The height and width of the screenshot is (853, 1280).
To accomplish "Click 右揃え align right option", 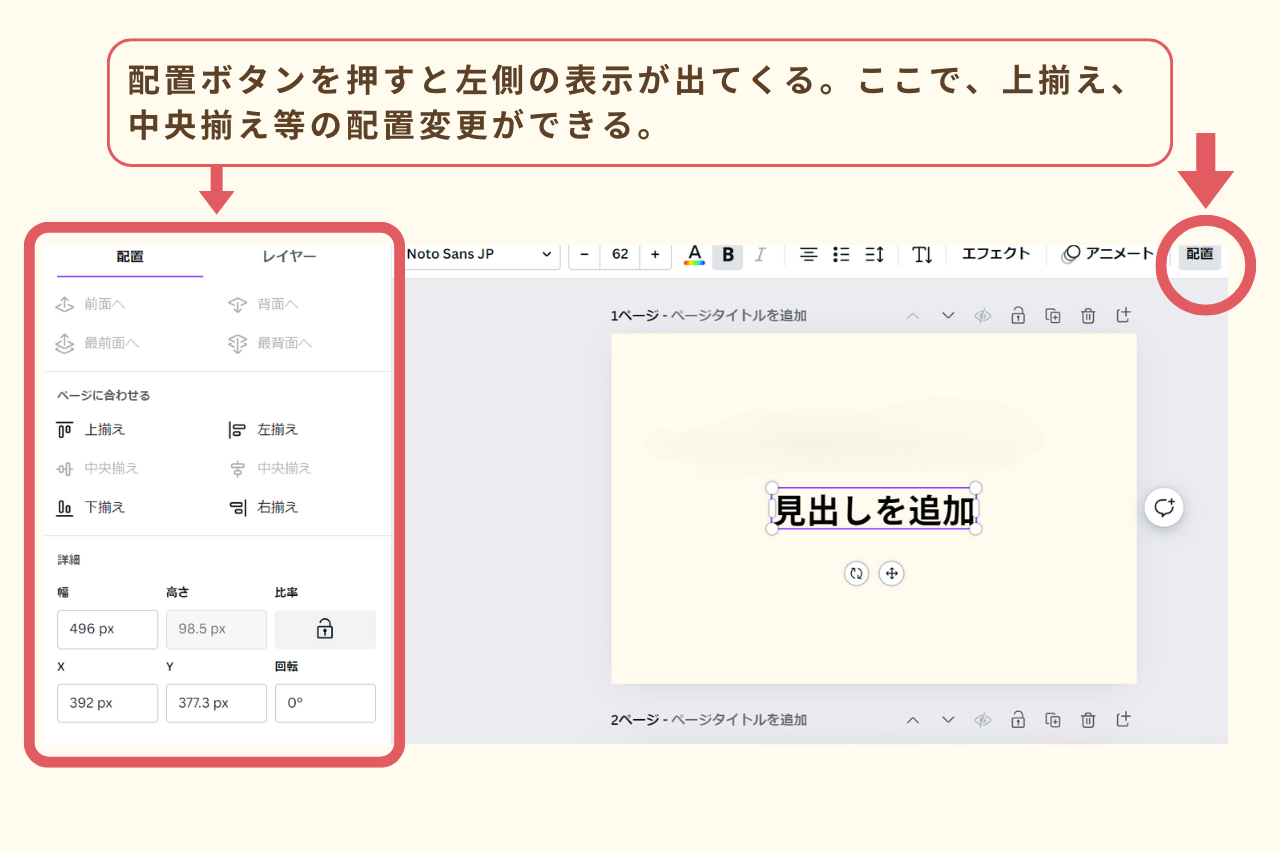I will tap(264, 508).
